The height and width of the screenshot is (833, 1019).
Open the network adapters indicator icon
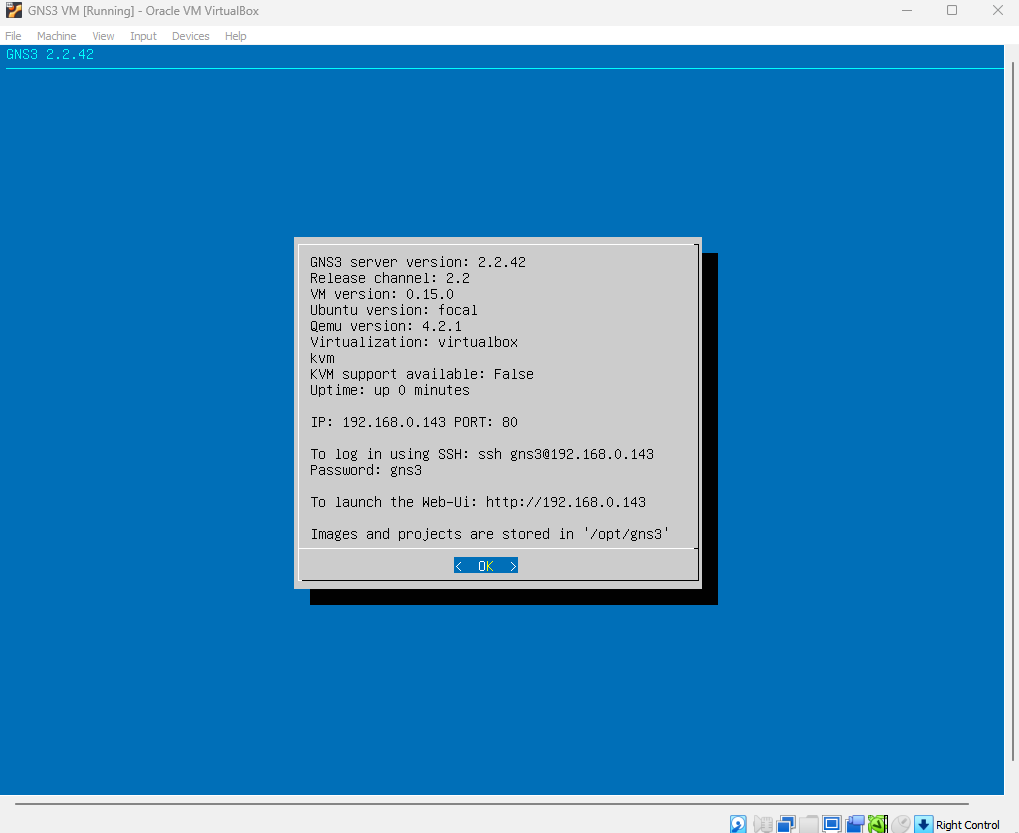[786, 824]
